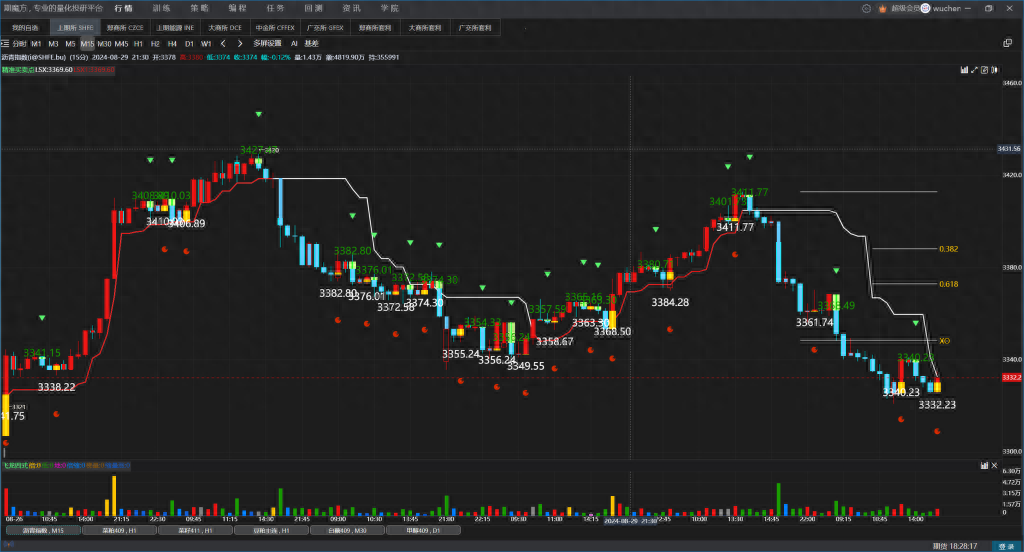Select H4 timeframe
This screenshot has width=1024, height=552.
click(x=172, y=44)
